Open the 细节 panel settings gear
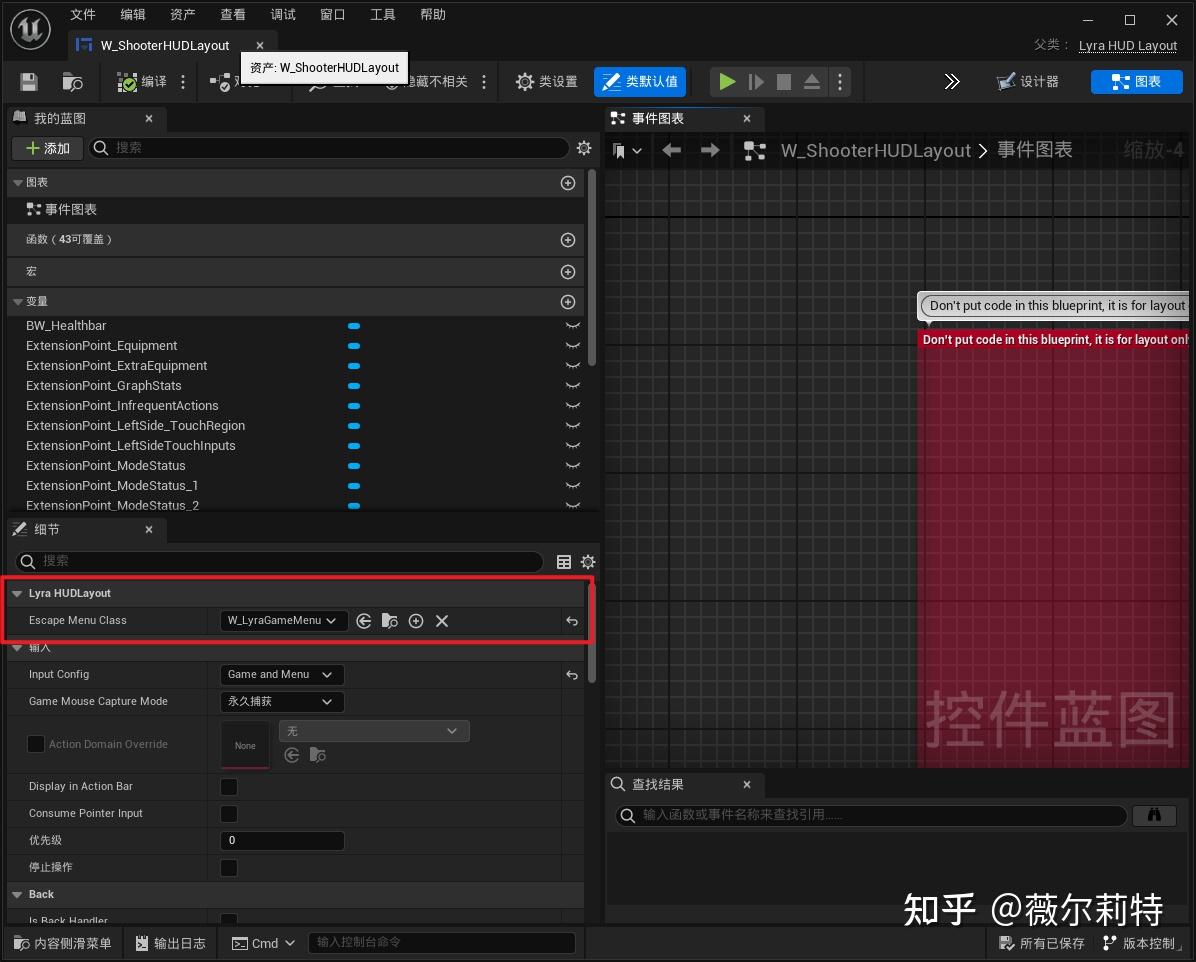1196x962 pixels. (587, 562)
